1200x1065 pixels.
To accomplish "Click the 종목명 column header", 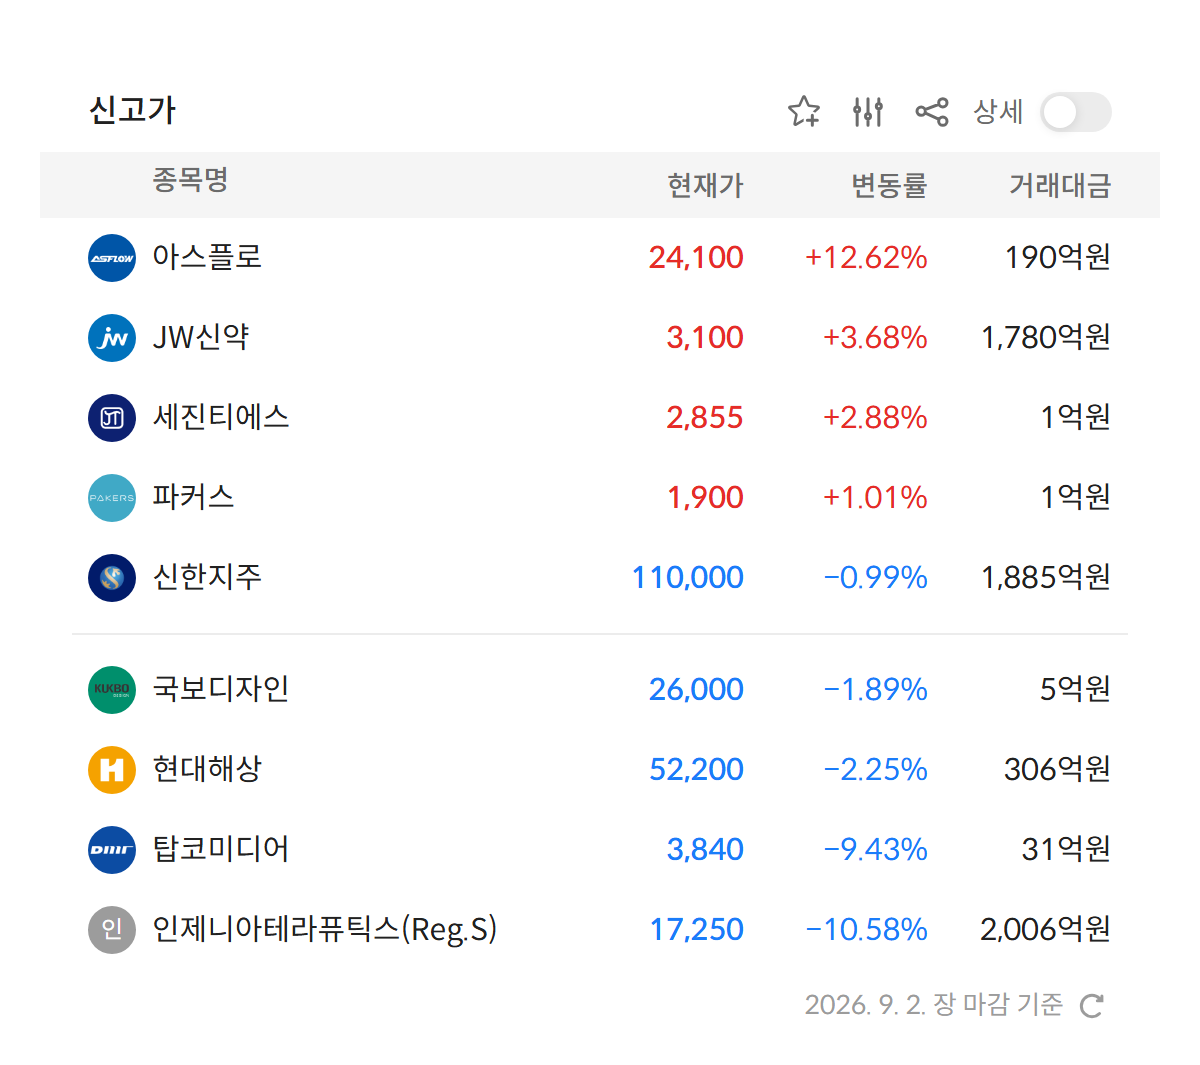I will coord(190,180).
